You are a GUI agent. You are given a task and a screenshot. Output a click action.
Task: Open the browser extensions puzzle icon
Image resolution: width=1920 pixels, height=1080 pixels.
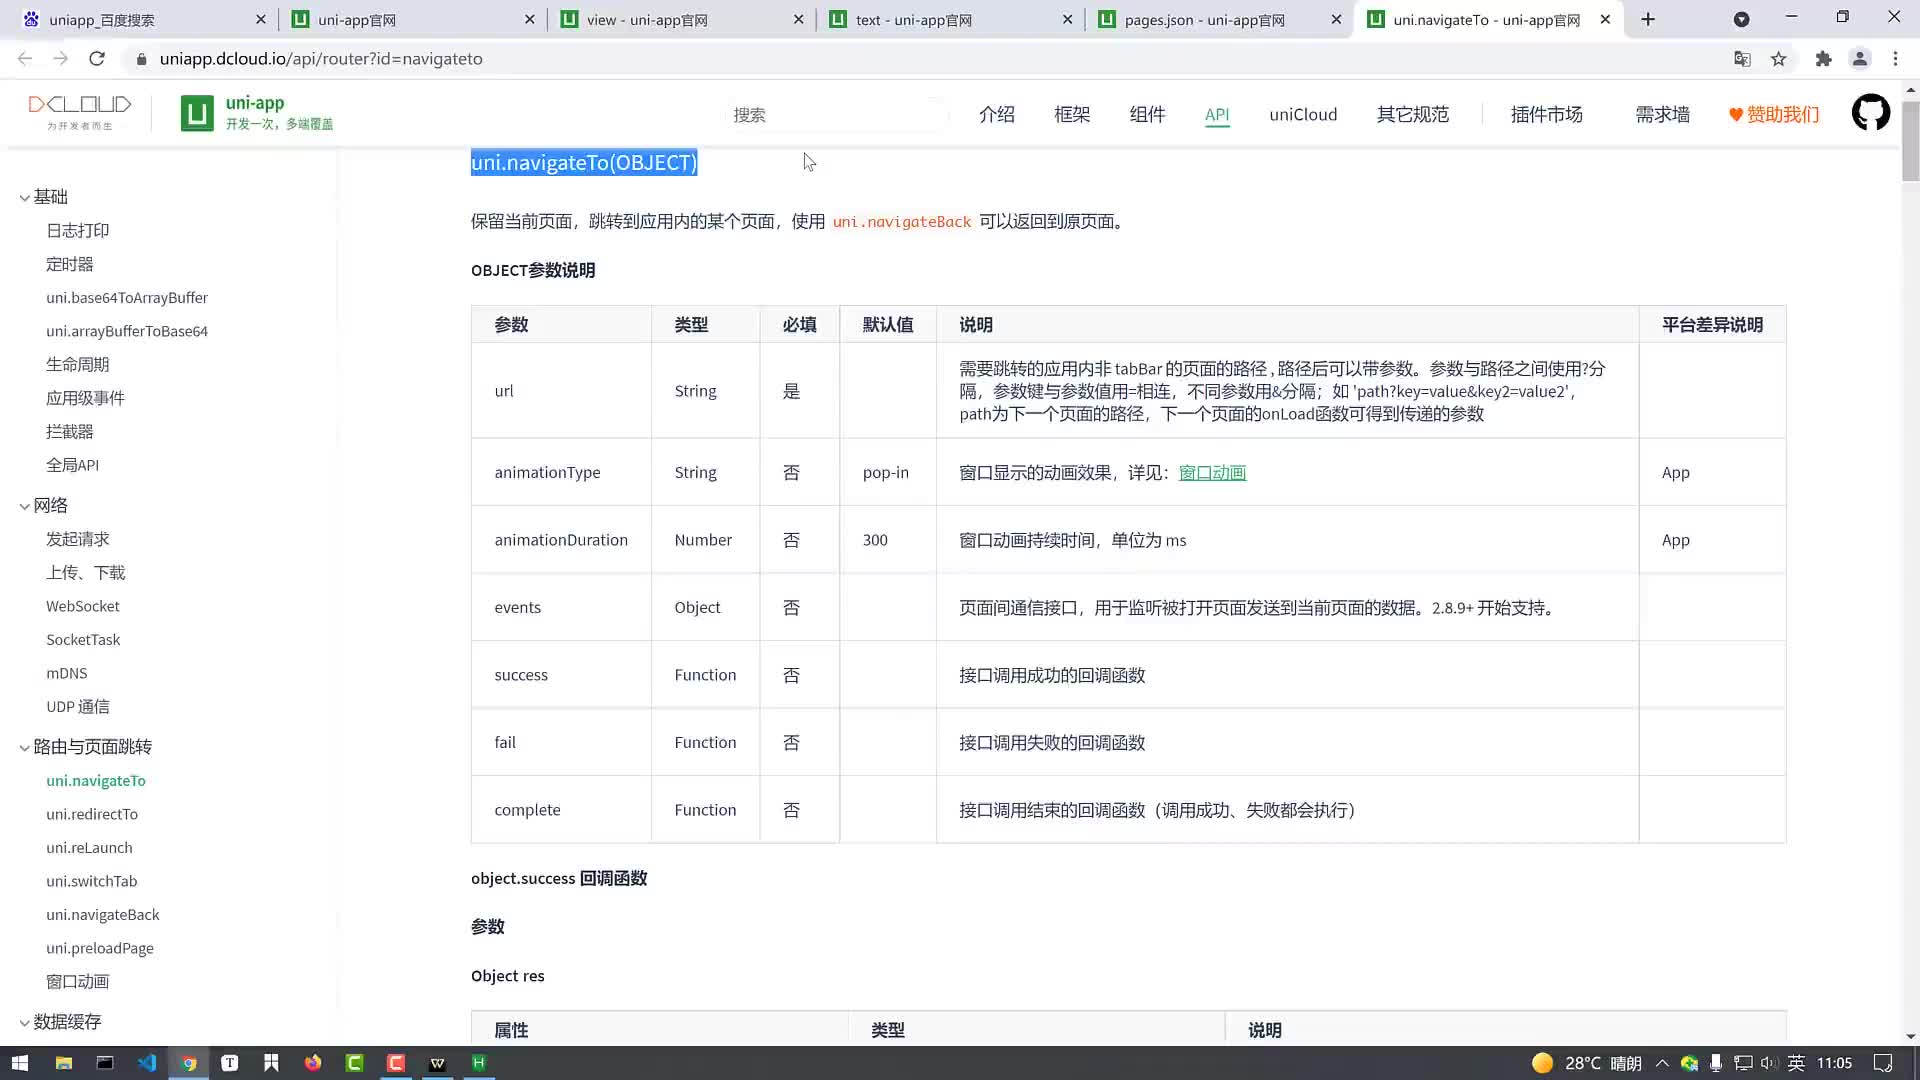[x=1823, y=59]
